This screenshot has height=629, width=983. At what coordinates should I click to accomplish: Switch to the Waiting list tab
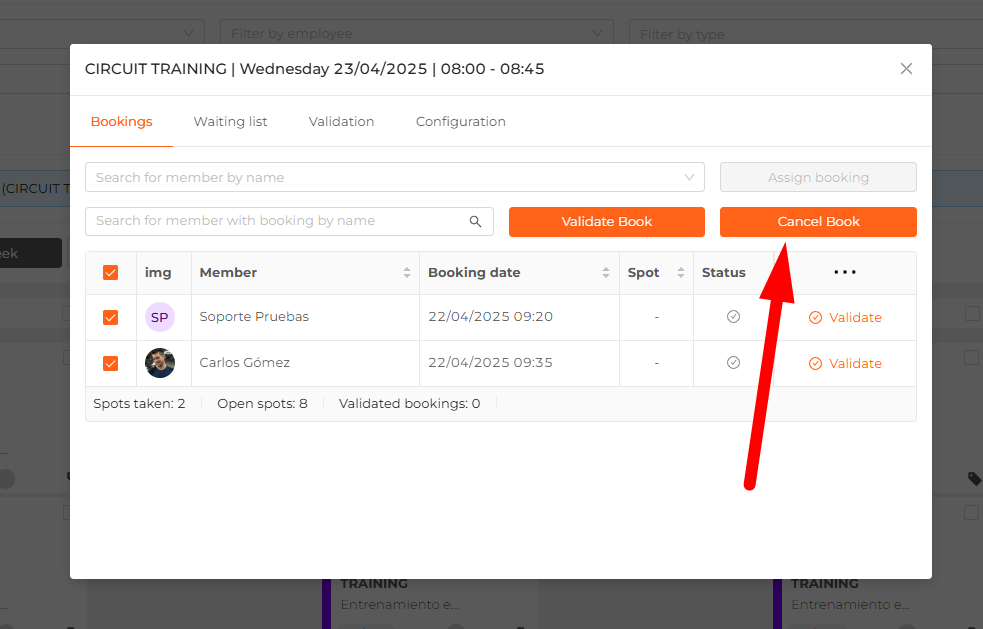pyautogui.click(x=230, y=122)
